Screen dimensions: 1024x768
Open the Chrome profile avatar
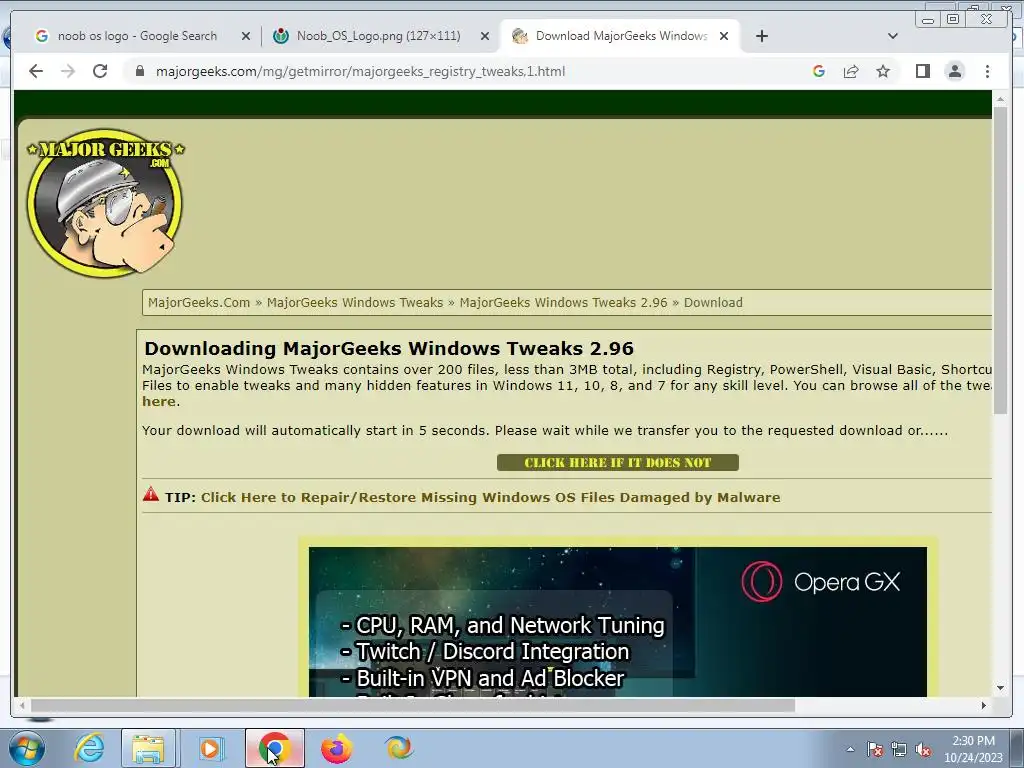pyautogui.click(x=955, y=71)
